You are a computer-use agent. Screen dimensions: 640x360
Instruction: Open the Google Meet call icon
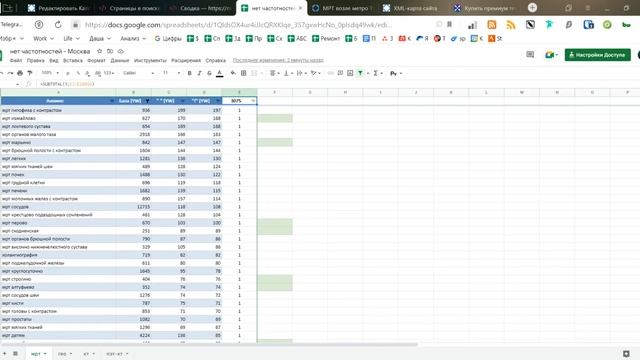click(x=551, y=55)
